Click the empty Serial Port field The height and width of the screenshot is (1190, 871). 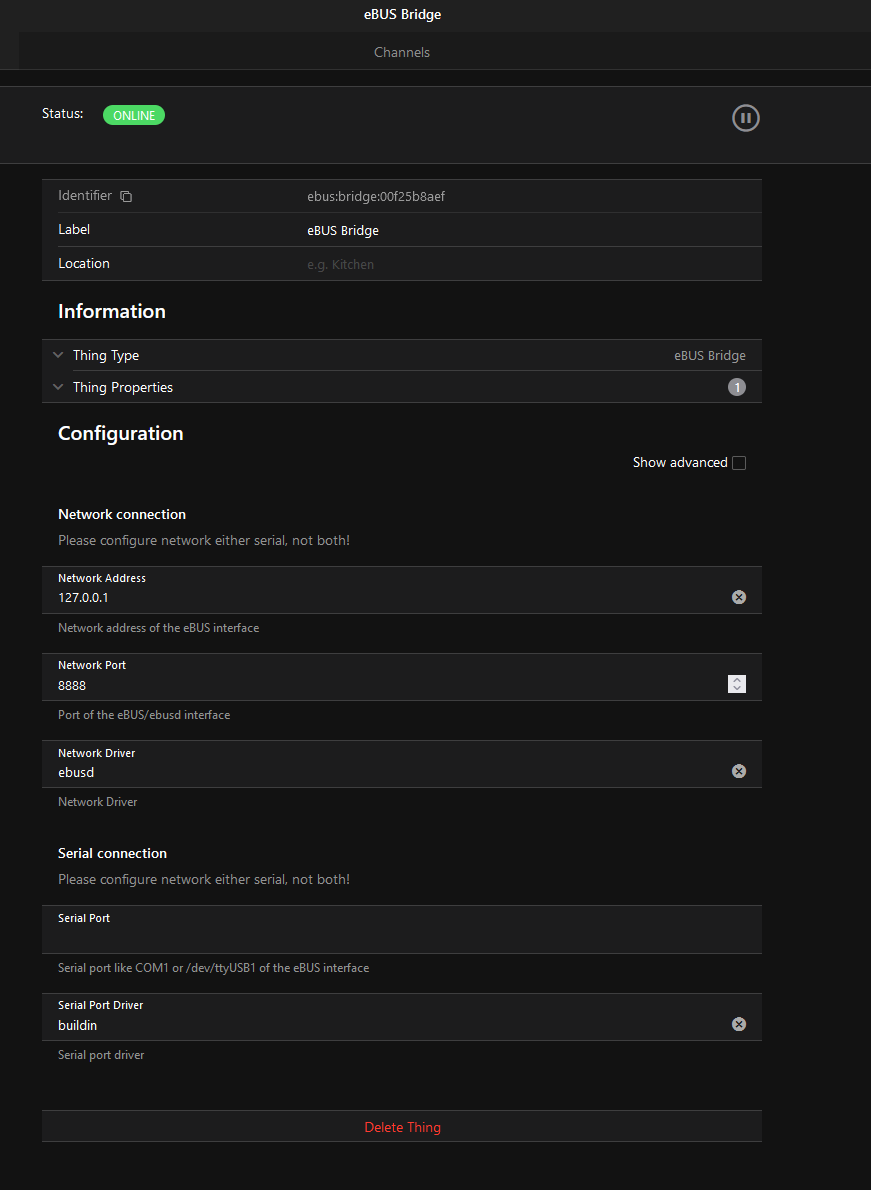point(400,937)
